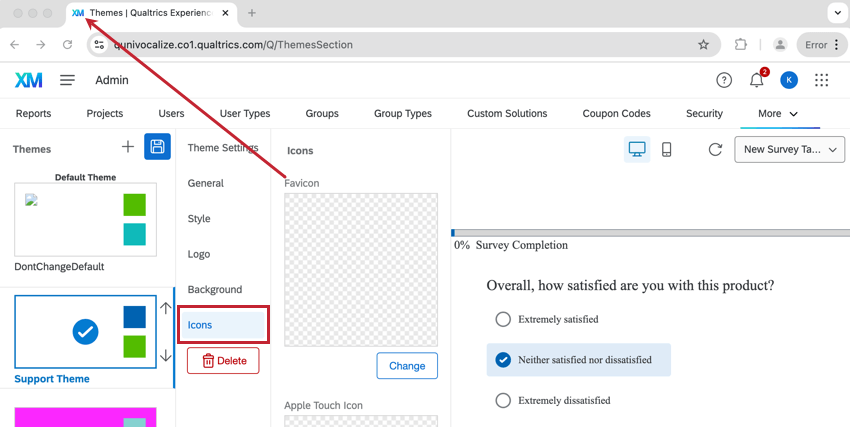Click the save themes floppy disk icon
This screenshot has width=850, height=427.
point(157,146)
